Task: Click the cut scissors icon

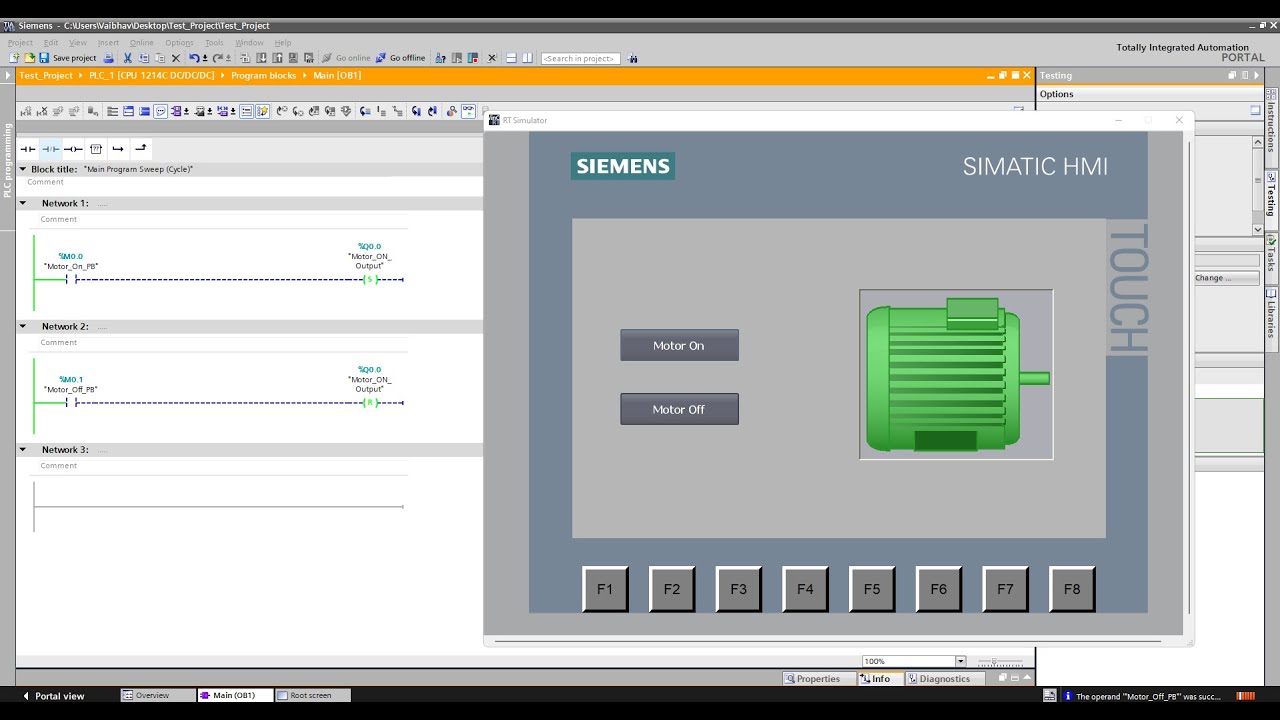Action: [129, 58]
